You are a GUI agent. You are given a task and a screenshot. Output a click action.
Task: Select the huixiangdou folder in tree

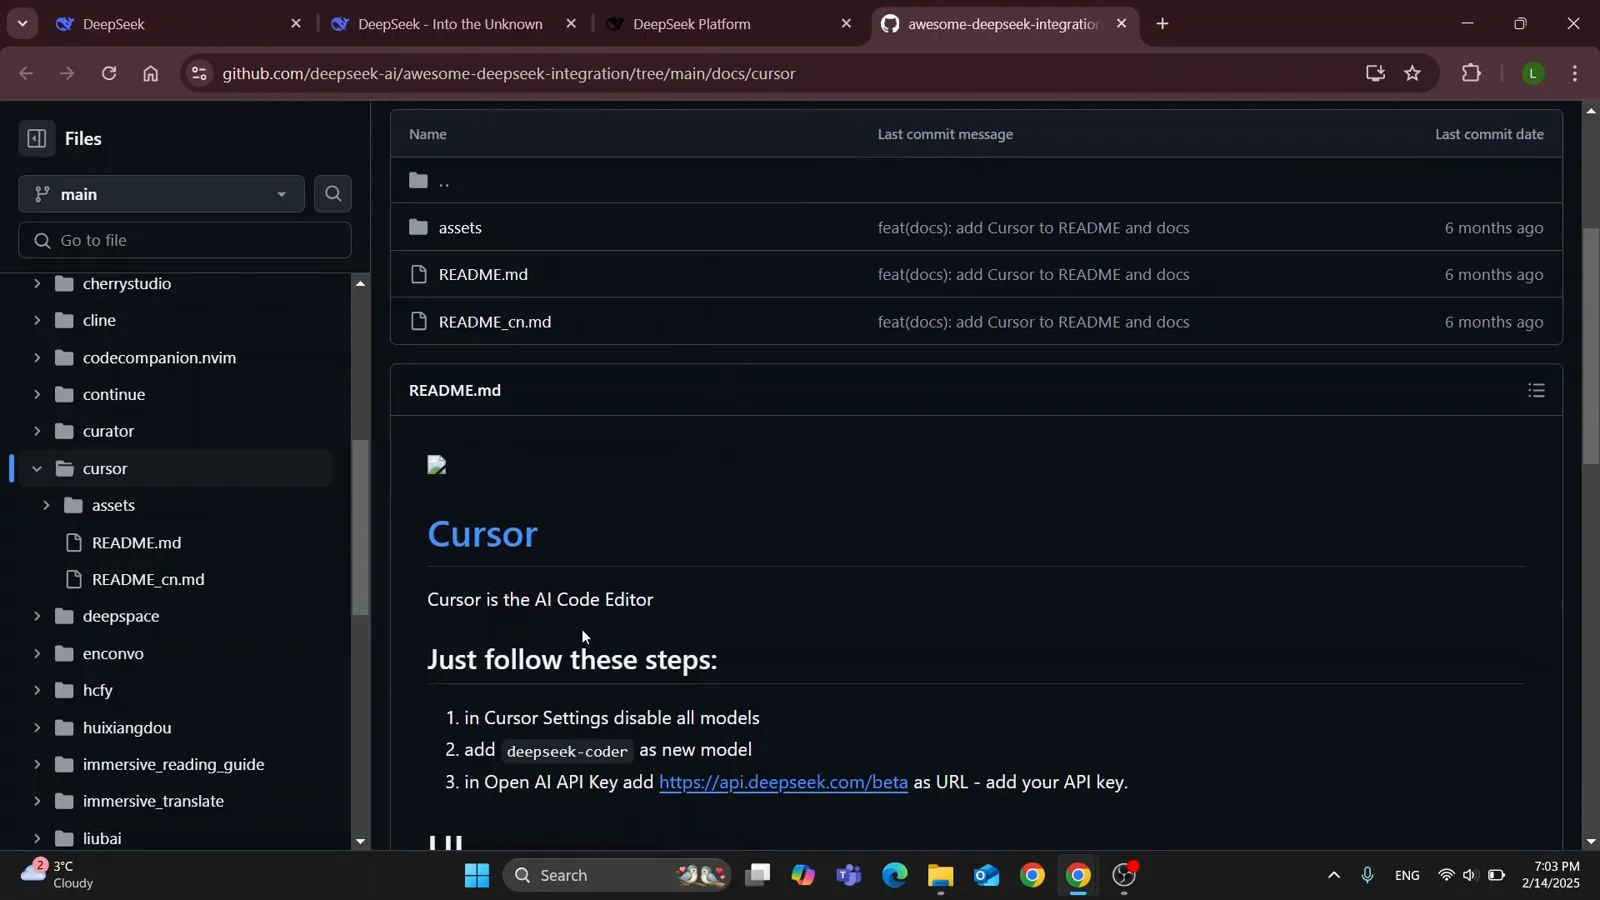tap(127, 728)
